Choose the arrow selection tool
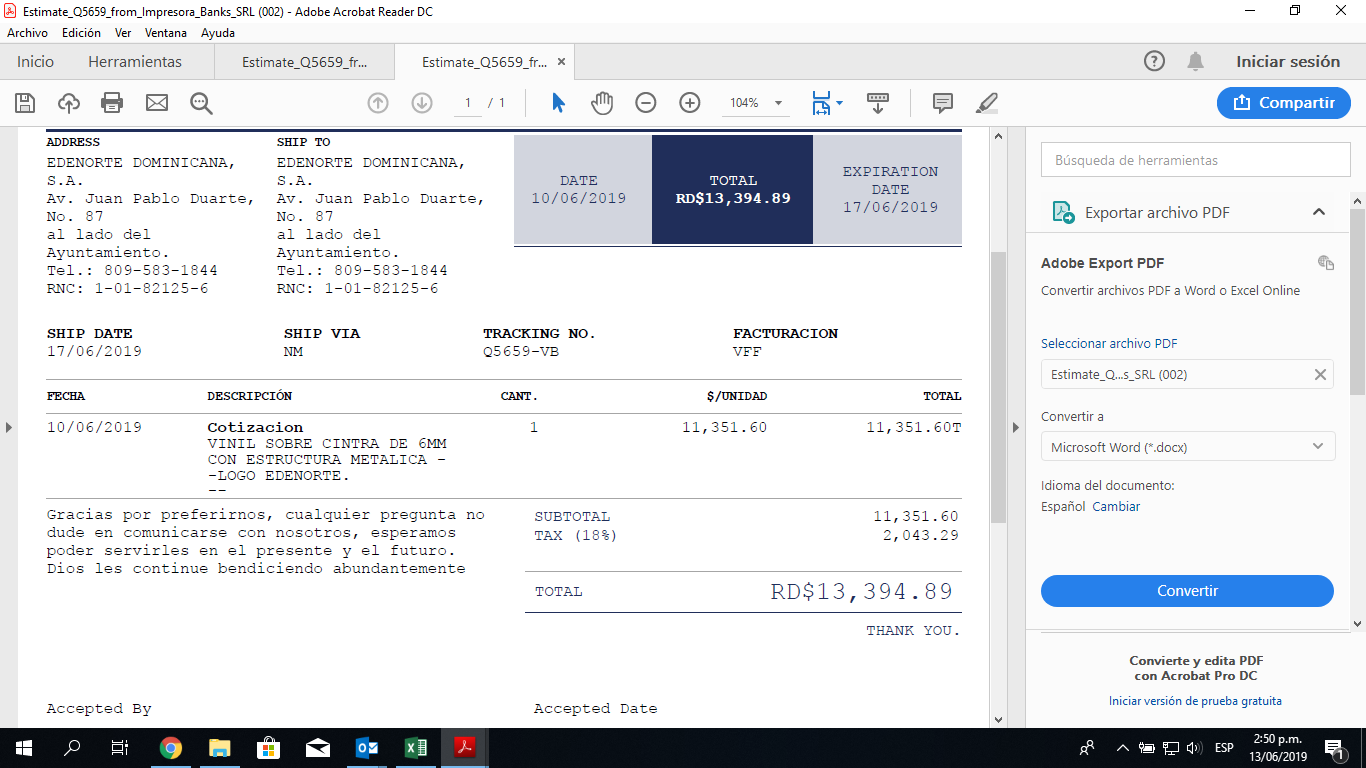Viewport: 1366px width, 768px height. pyautogui.click(x=558, y=103)
